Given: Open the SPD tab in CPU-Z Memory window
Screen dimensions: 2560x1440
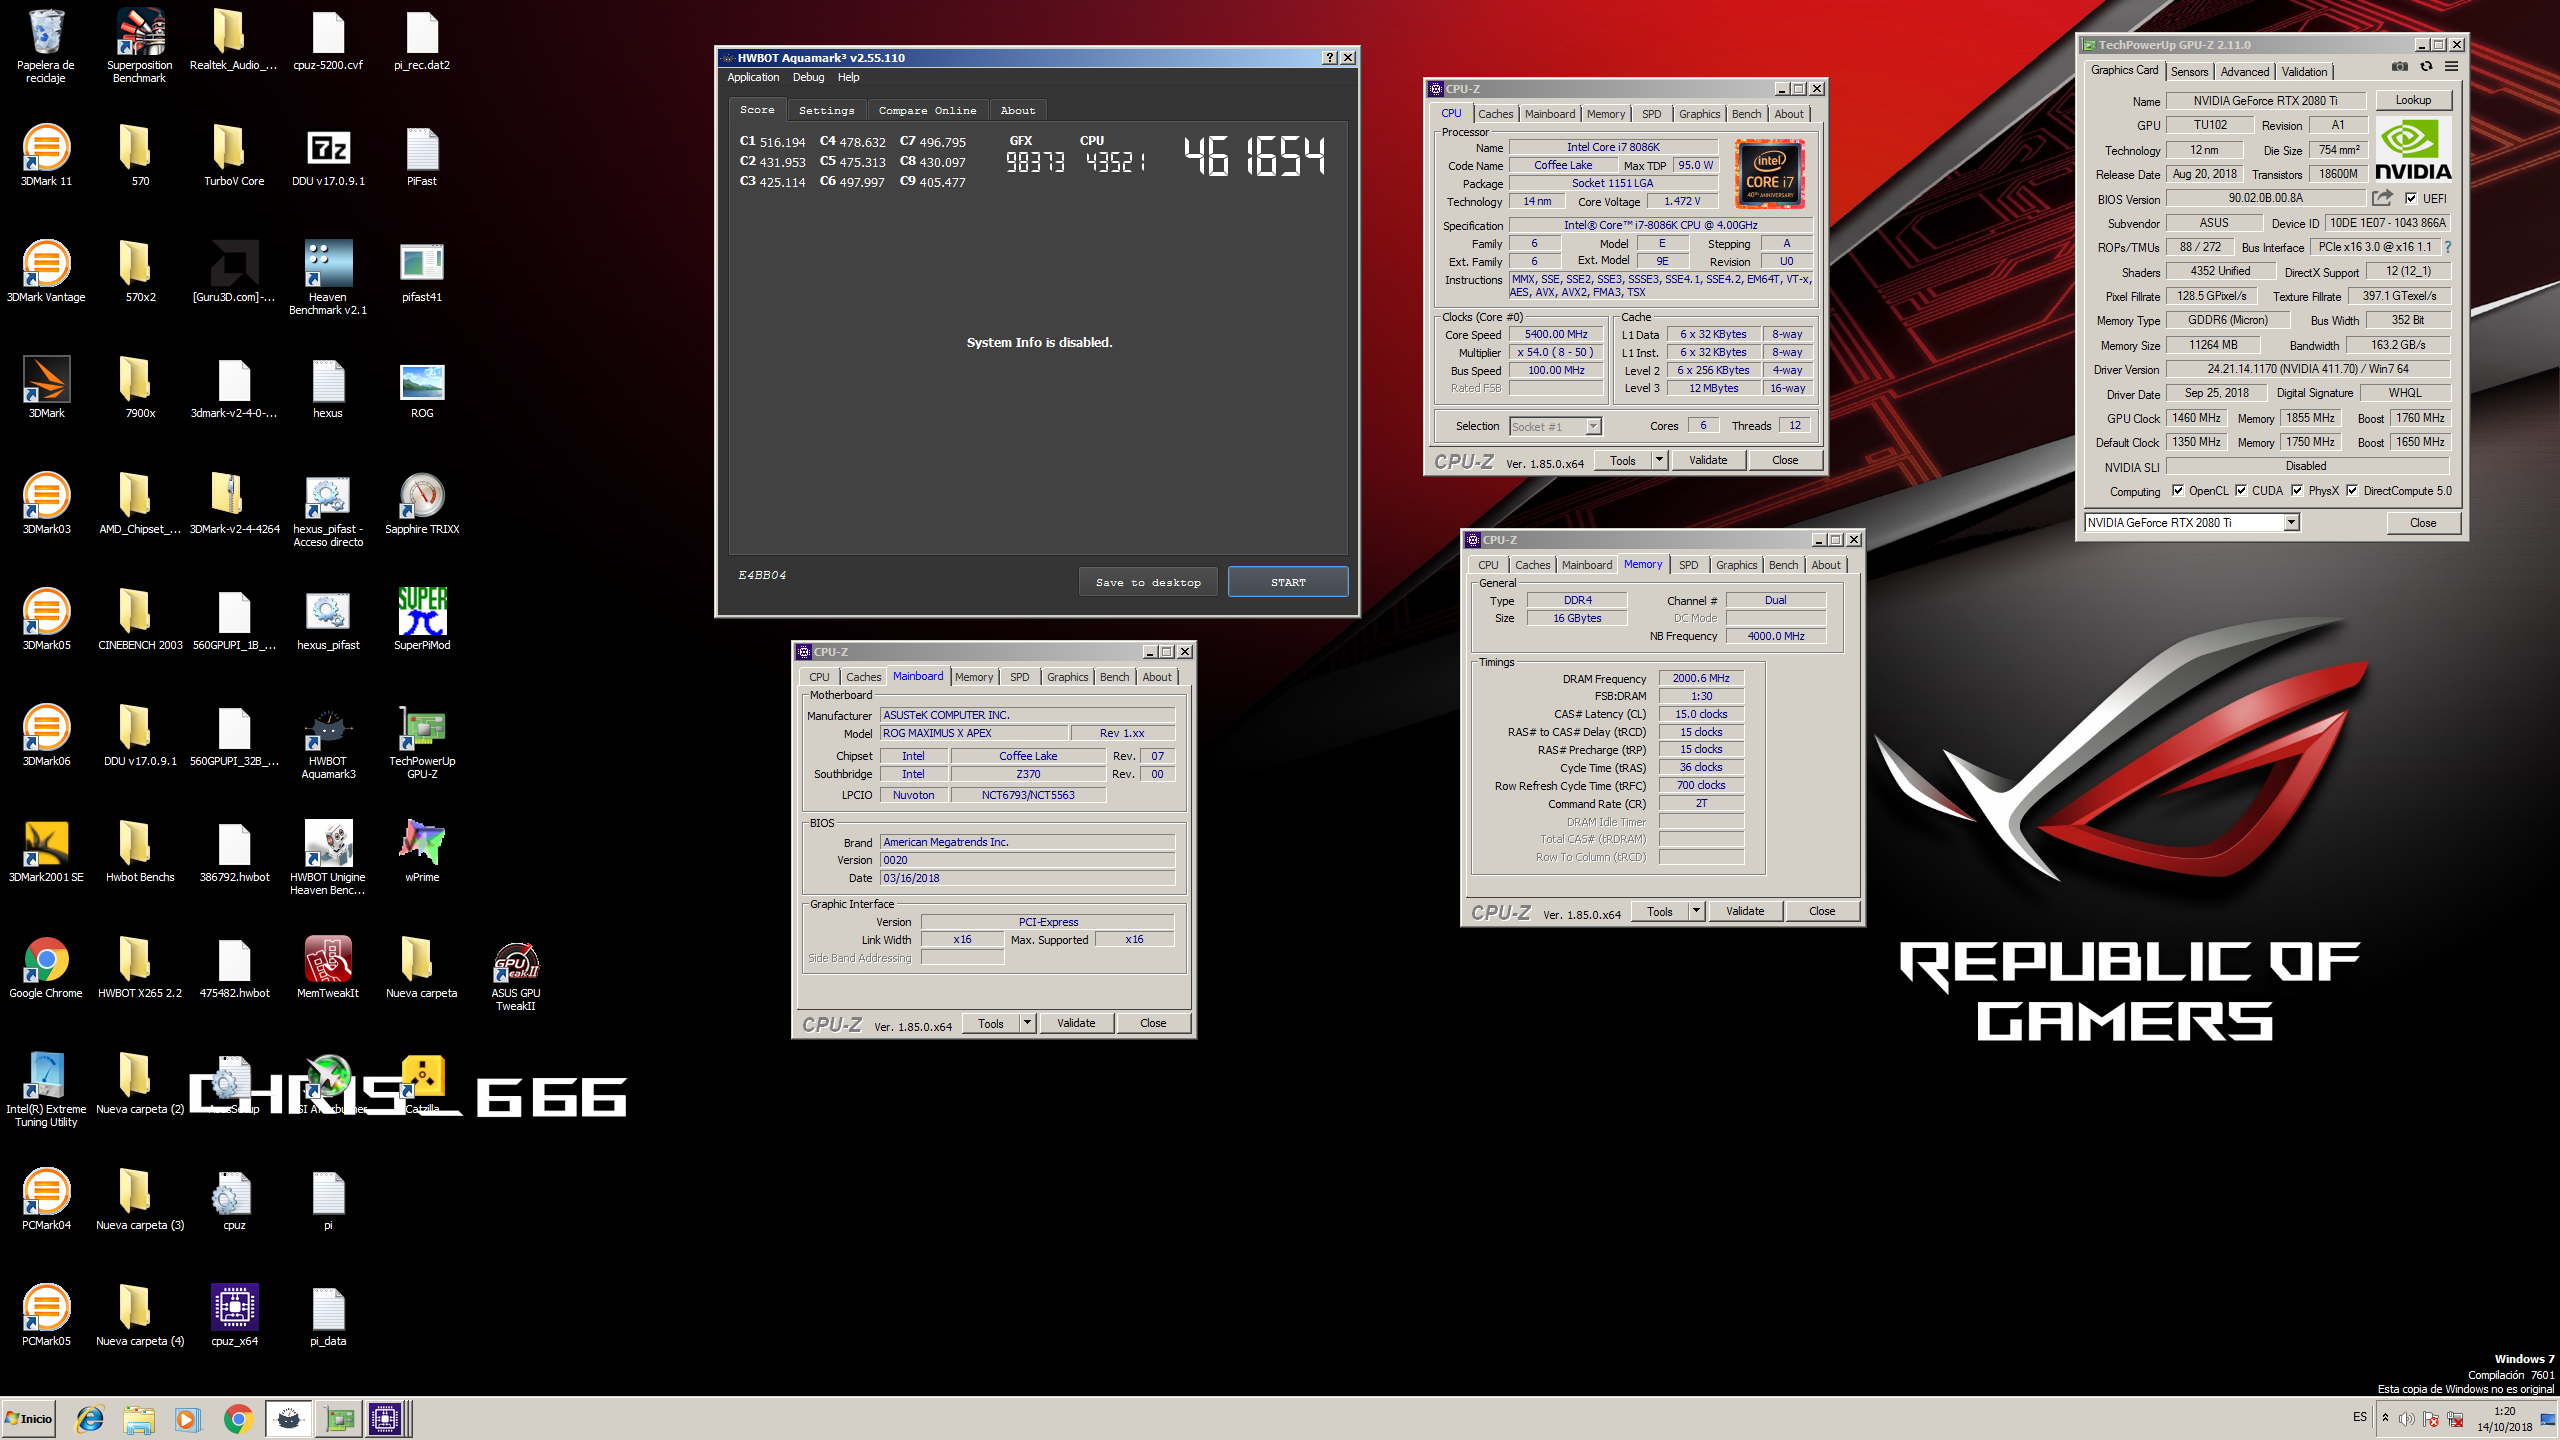Looking at the screenshot, I should coord(1689,565).
